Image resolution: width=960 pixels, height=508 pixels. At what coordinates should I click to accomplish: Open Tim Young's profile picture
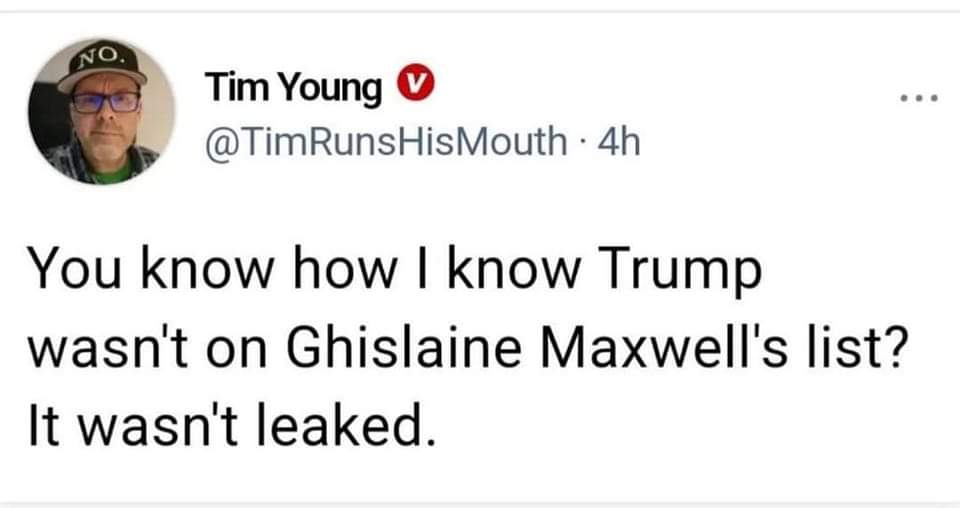pos(102,112)
